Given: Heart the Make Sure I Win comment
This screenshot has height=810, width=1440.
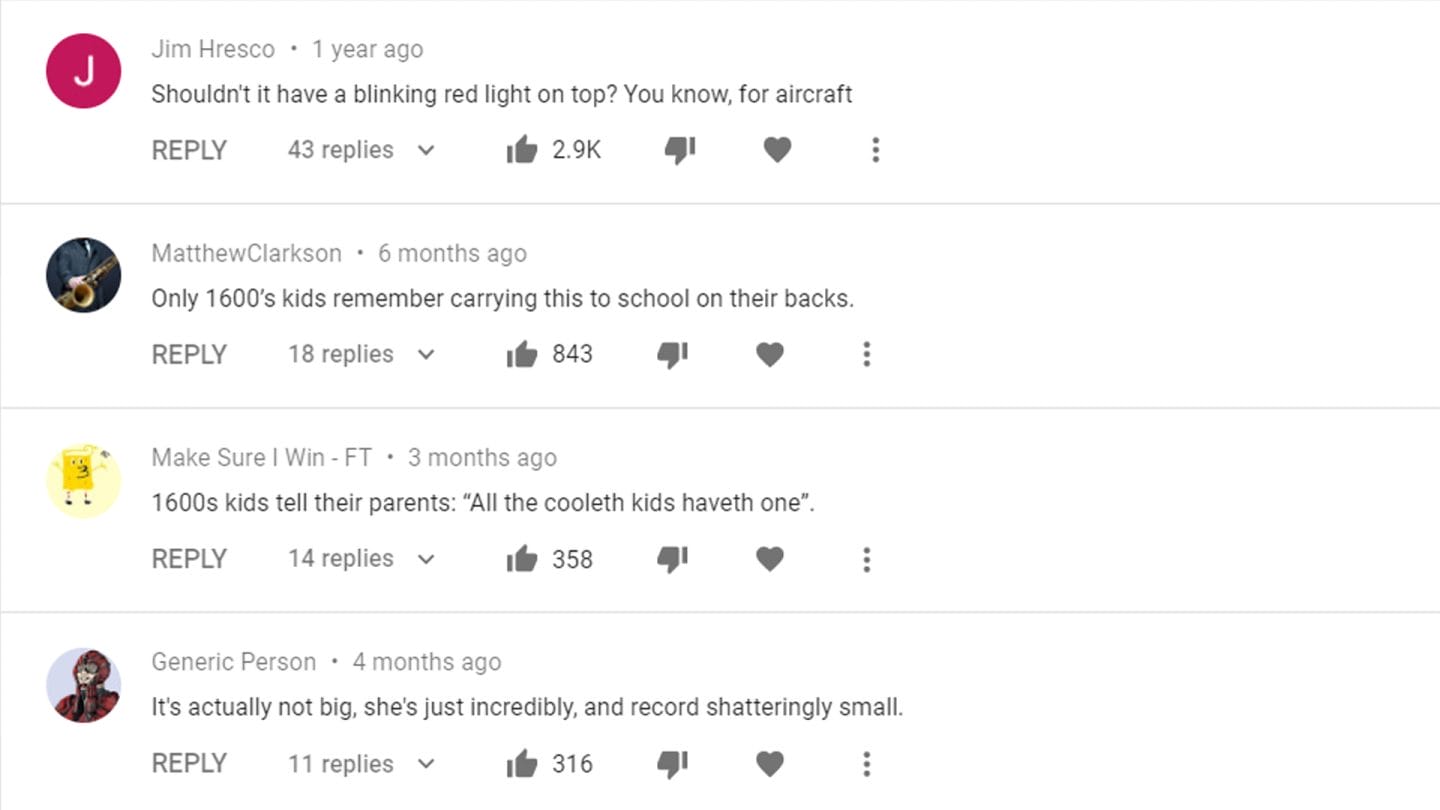Looking at the screenshot, I should (x=769, y=559).
